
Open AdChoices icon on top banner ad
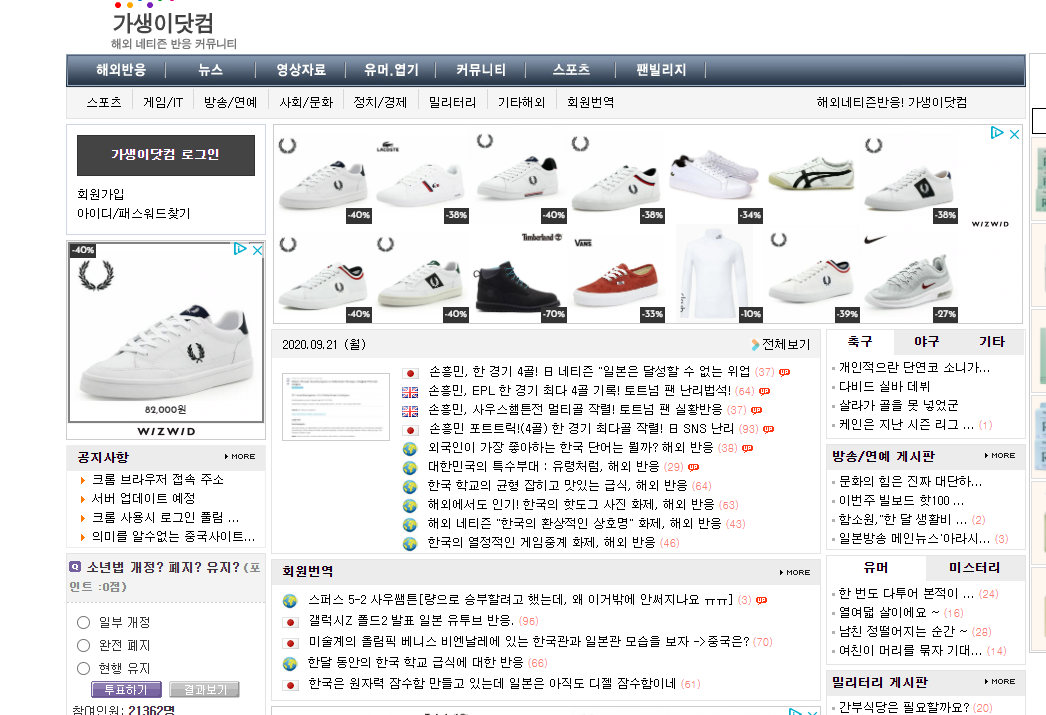point(997,133)
